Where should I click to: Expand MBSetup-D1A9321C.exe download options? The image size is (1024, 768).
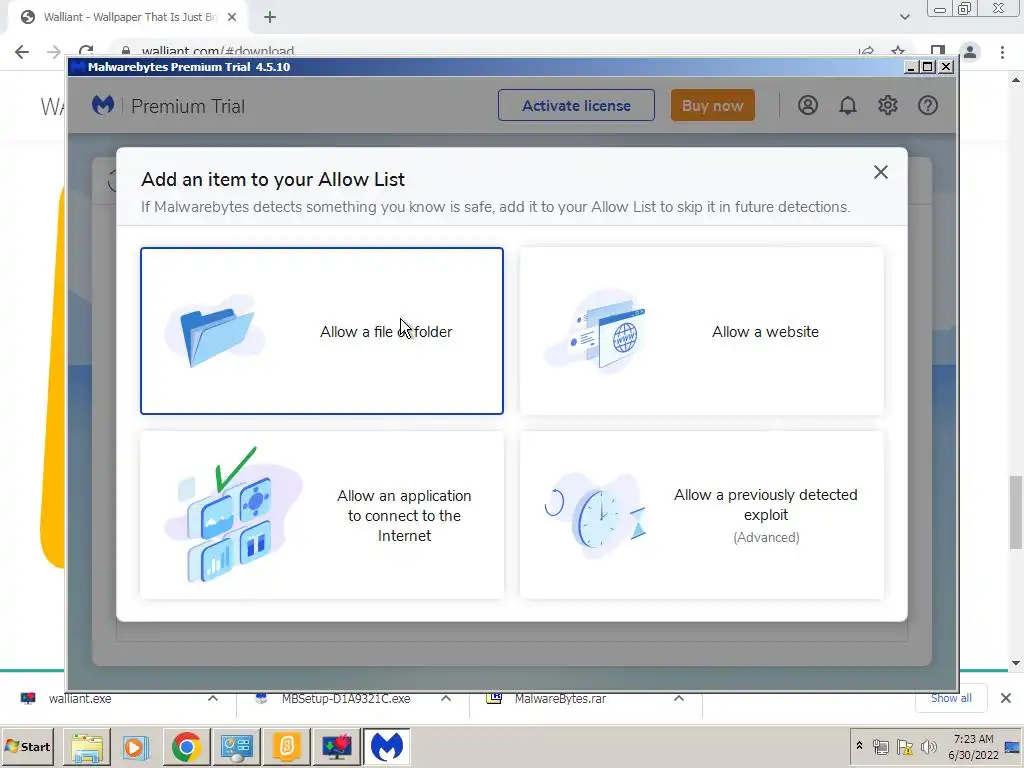[x=446, y=698]
